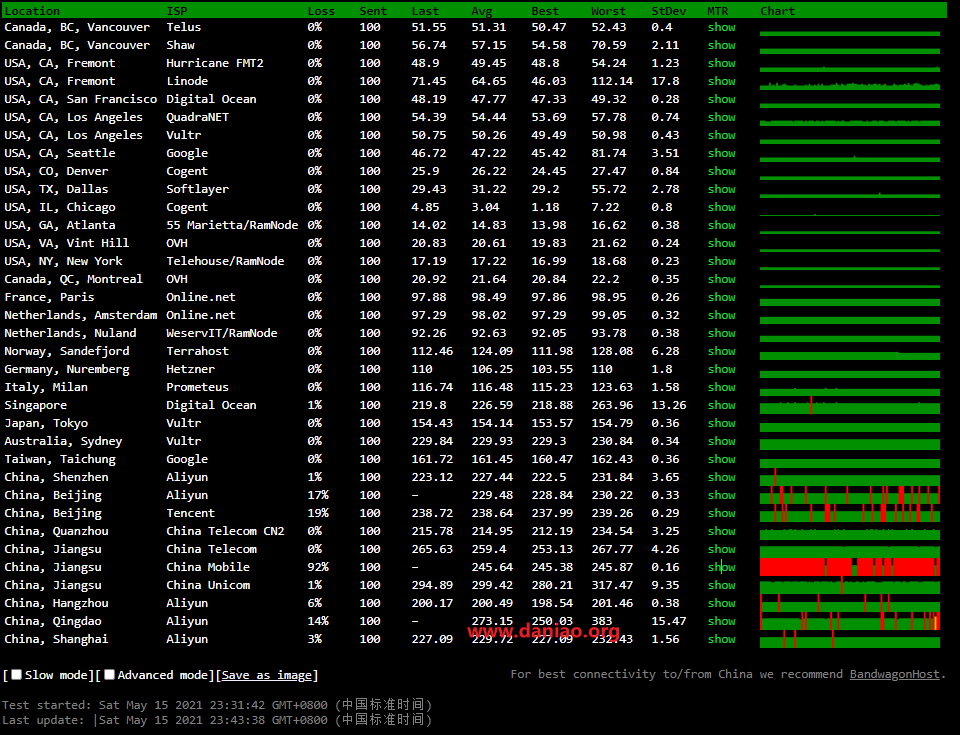Click the 19% loss value
Screen dimensions: 960x735
click(318, 513)
